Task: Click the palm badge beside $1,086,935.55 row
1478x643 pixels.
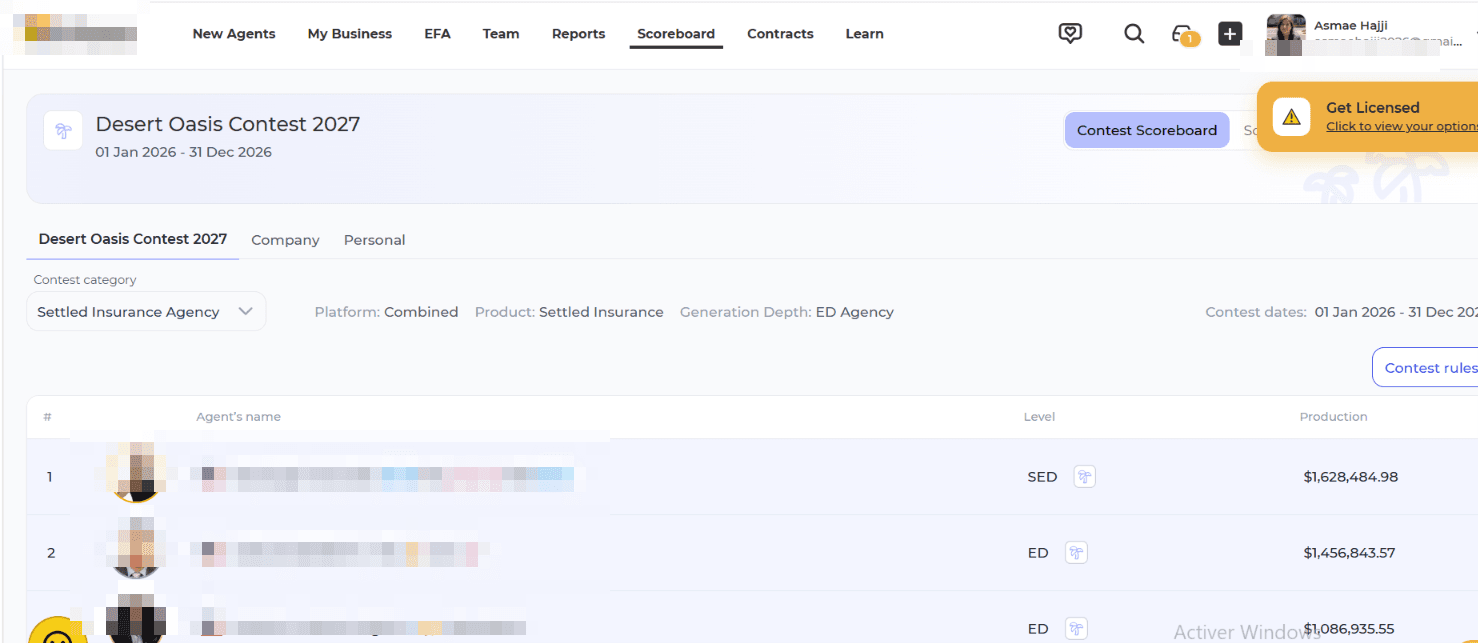Action: [x=1076, y=629]
